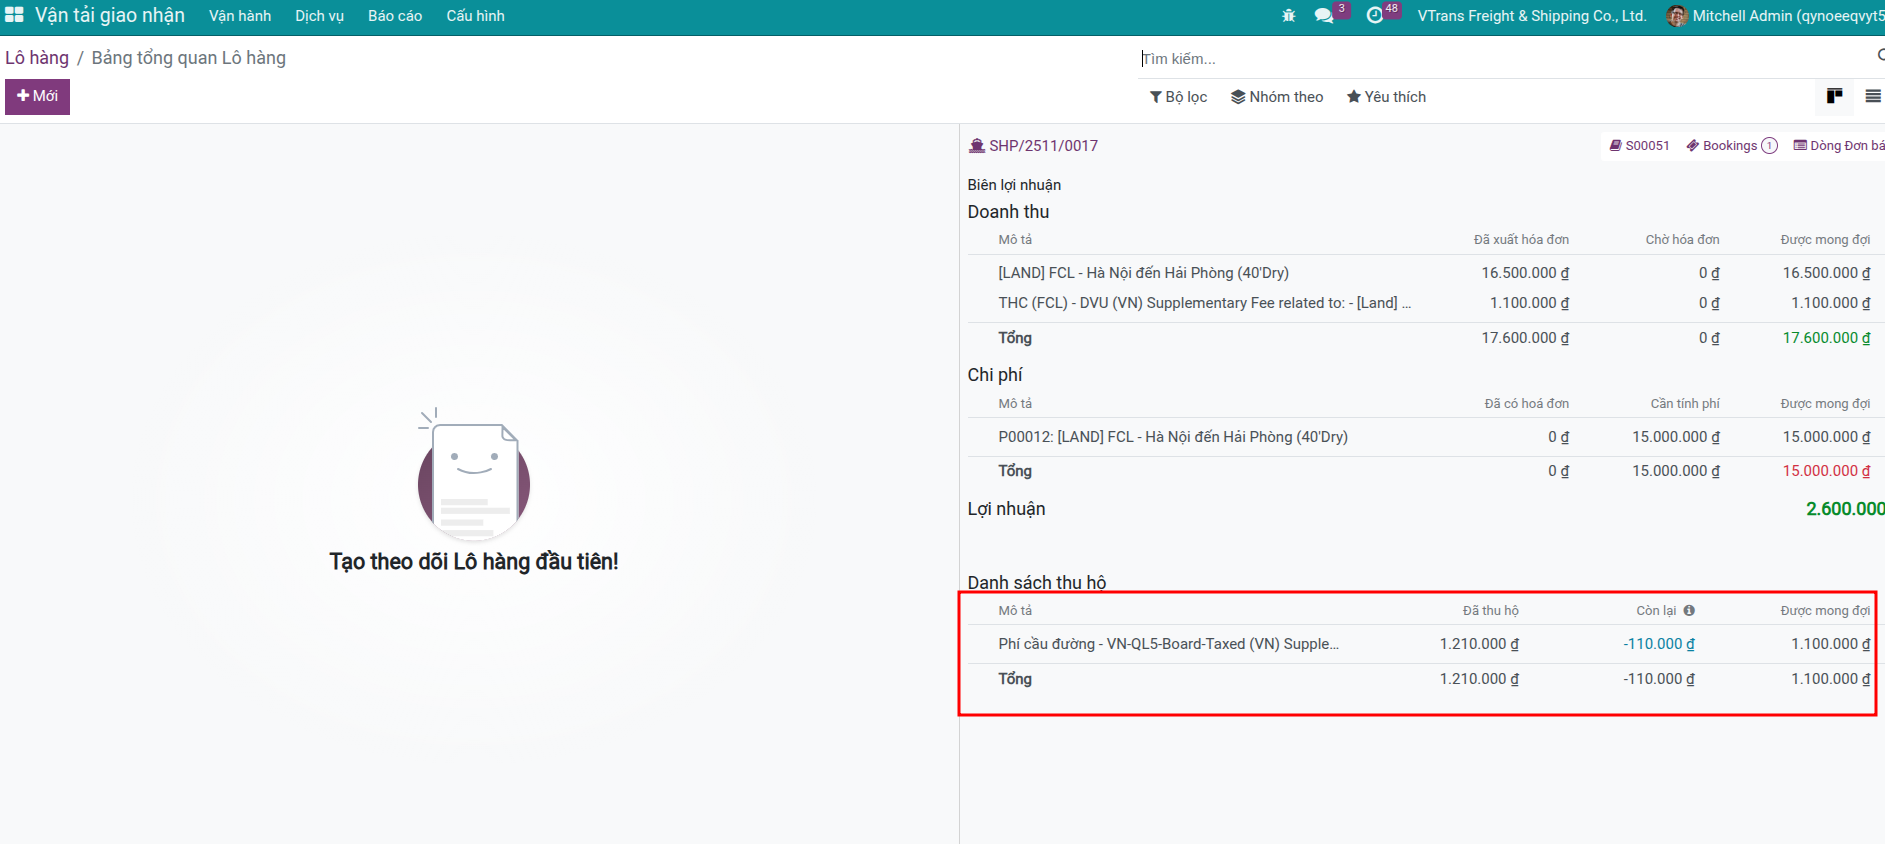Open the Bookings stat button

1731,146
